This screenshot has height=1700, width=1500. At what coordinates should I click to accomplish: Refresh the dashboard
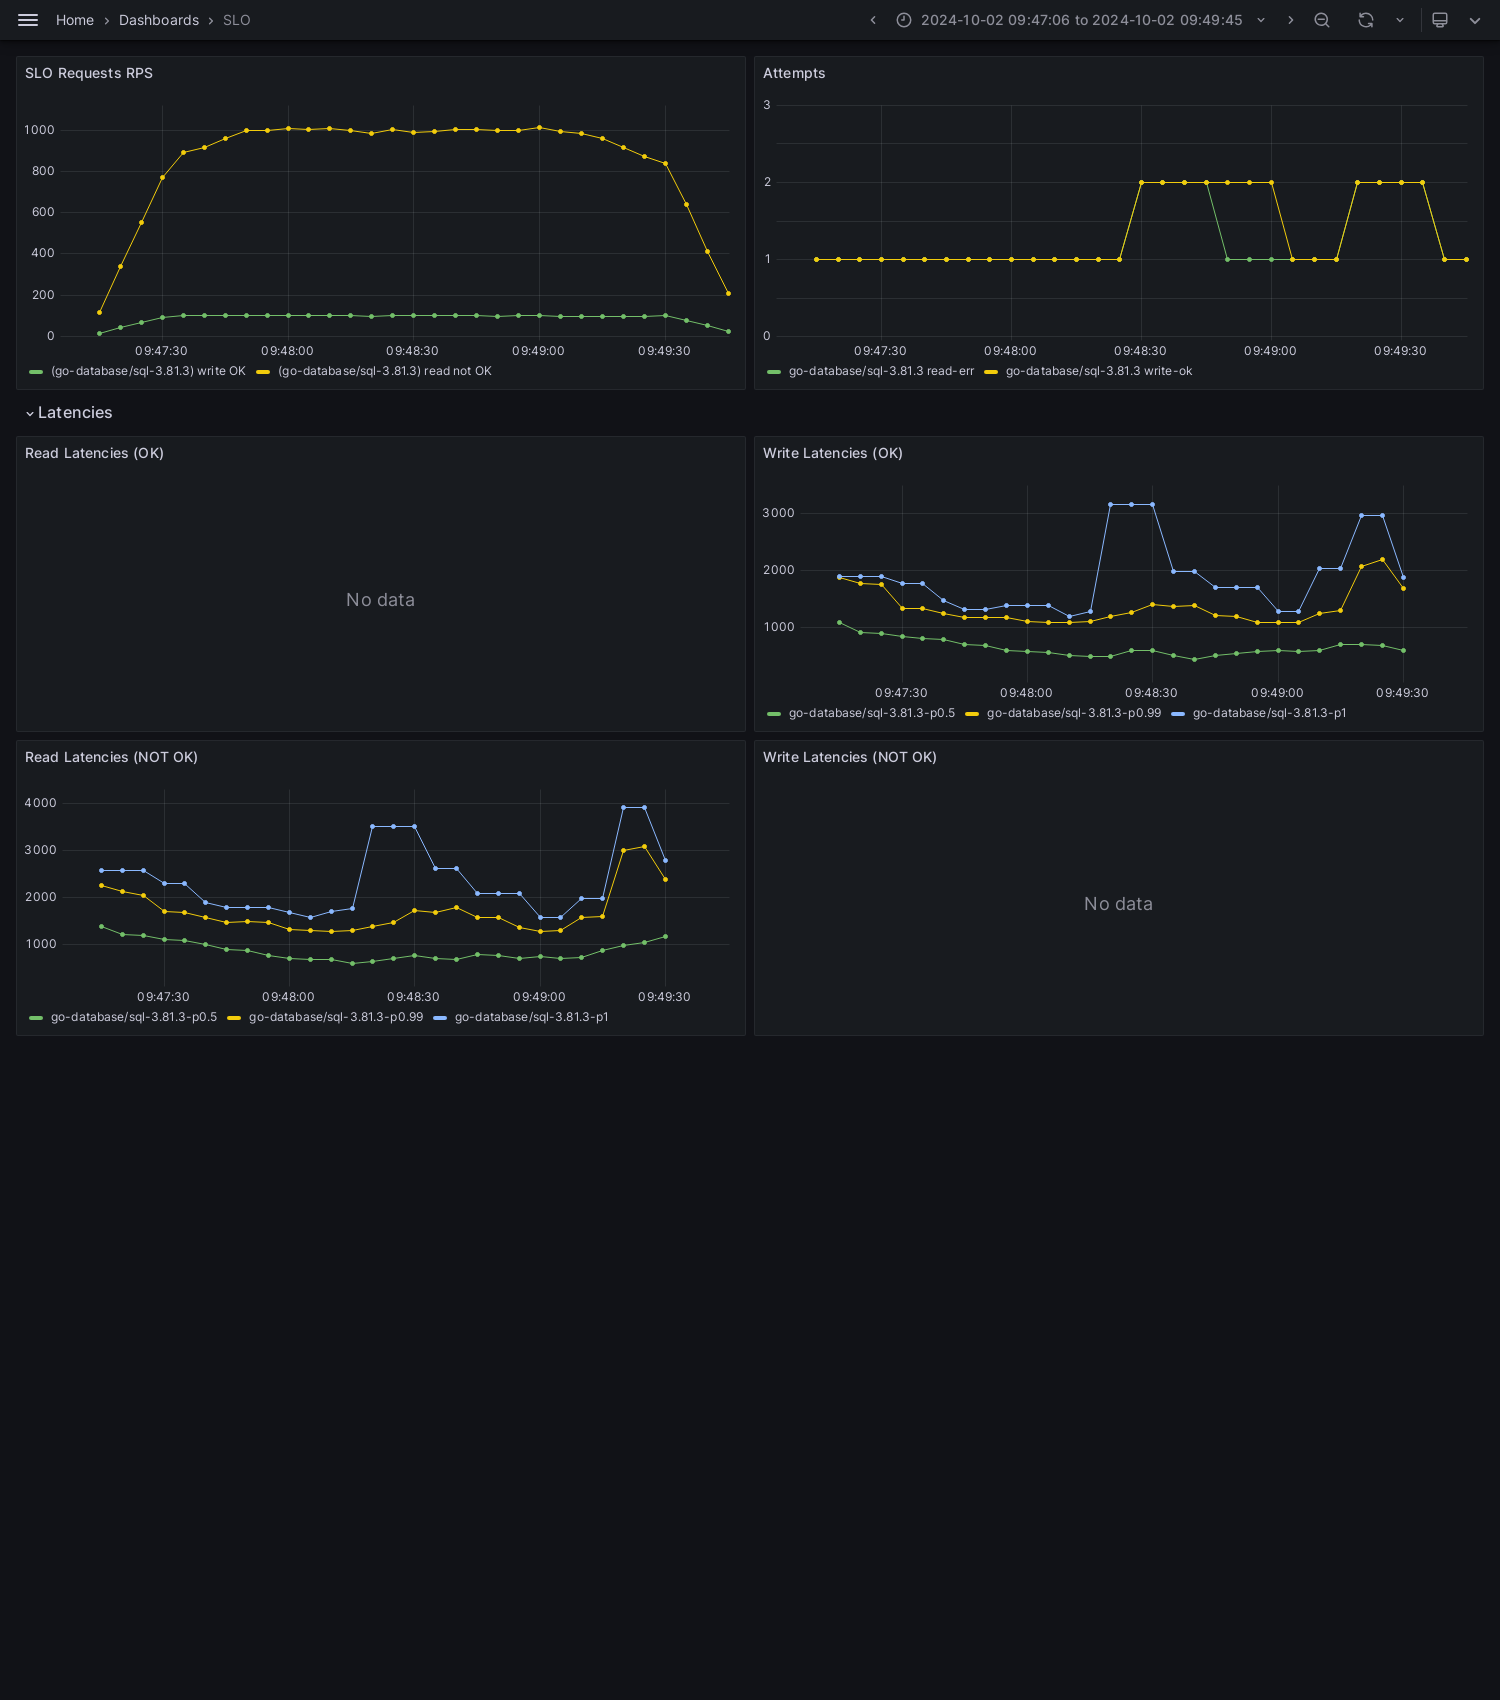pyautogui.click(x=1366, y=20)
